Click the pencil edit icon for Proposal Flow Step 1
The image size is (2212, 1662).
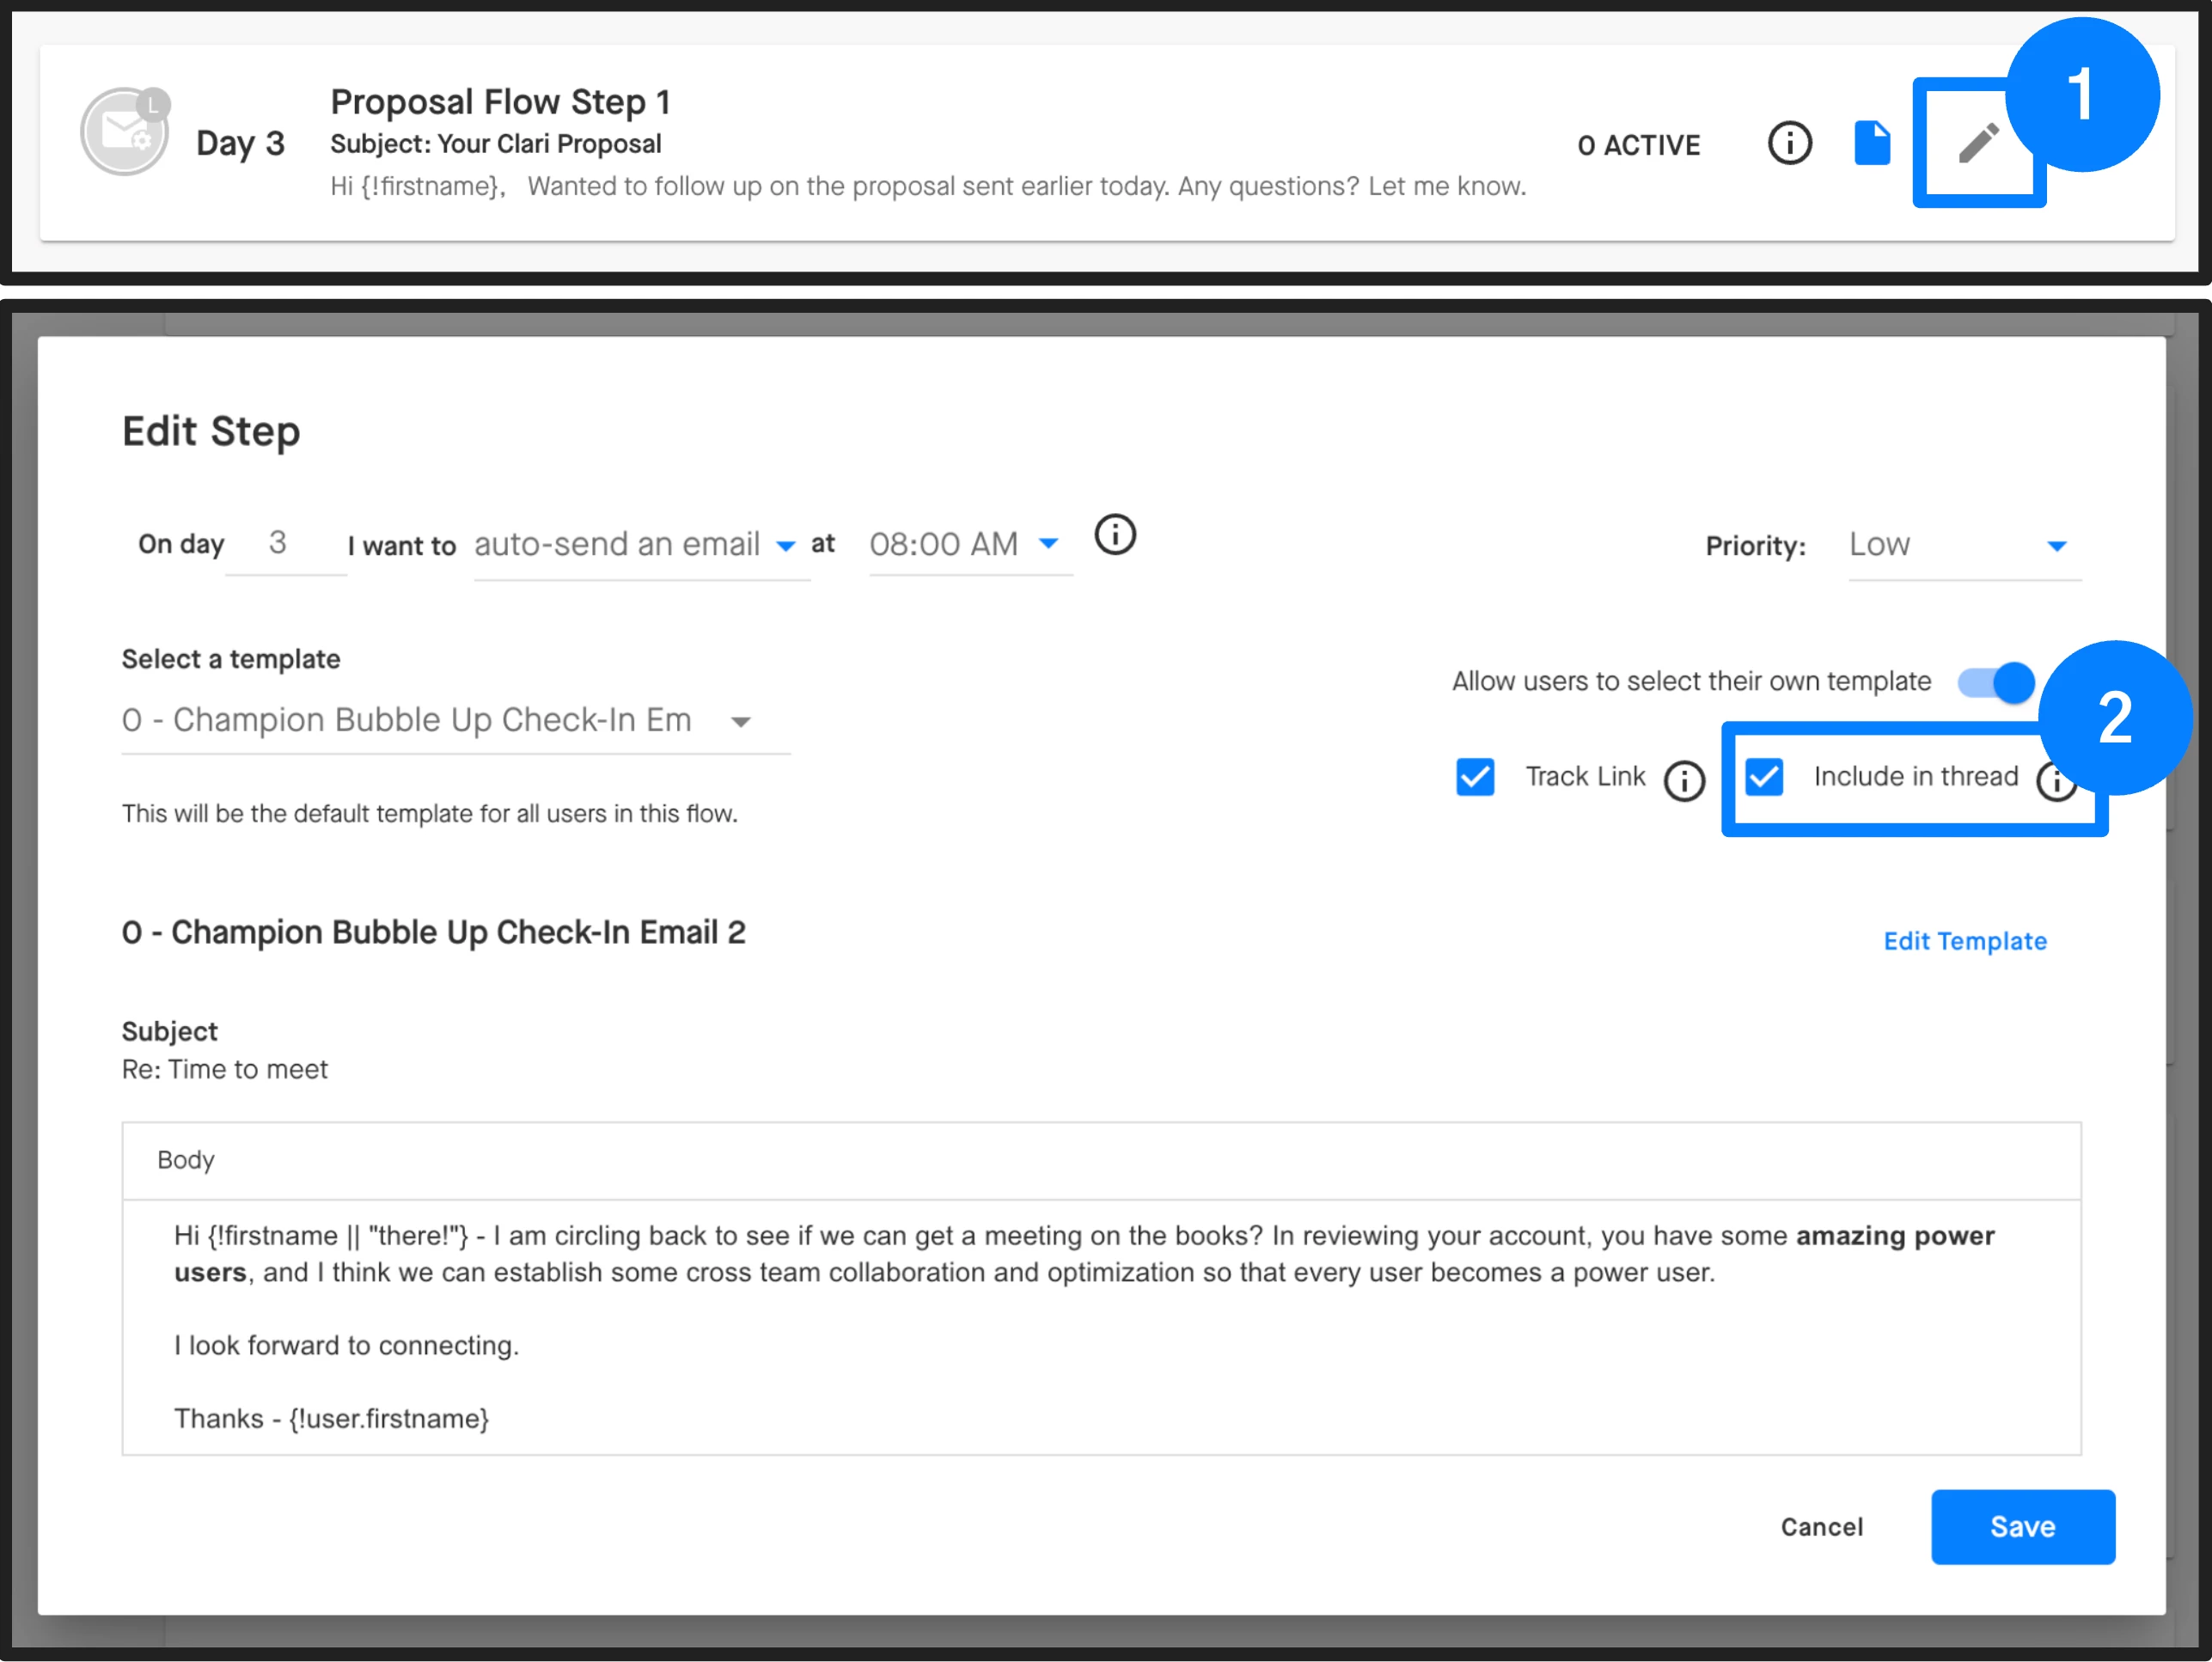1977,143
